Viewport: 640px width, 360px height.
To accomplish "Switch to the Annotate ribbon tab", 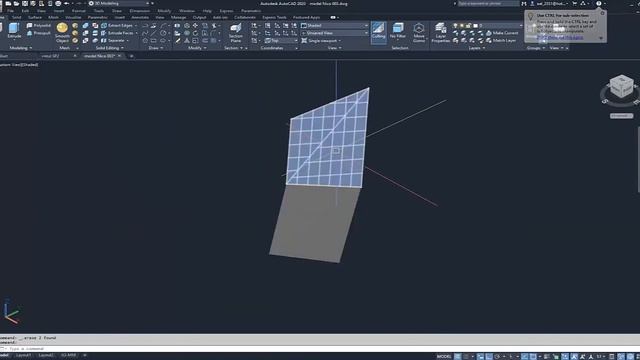I will click(x=140, y=18).
